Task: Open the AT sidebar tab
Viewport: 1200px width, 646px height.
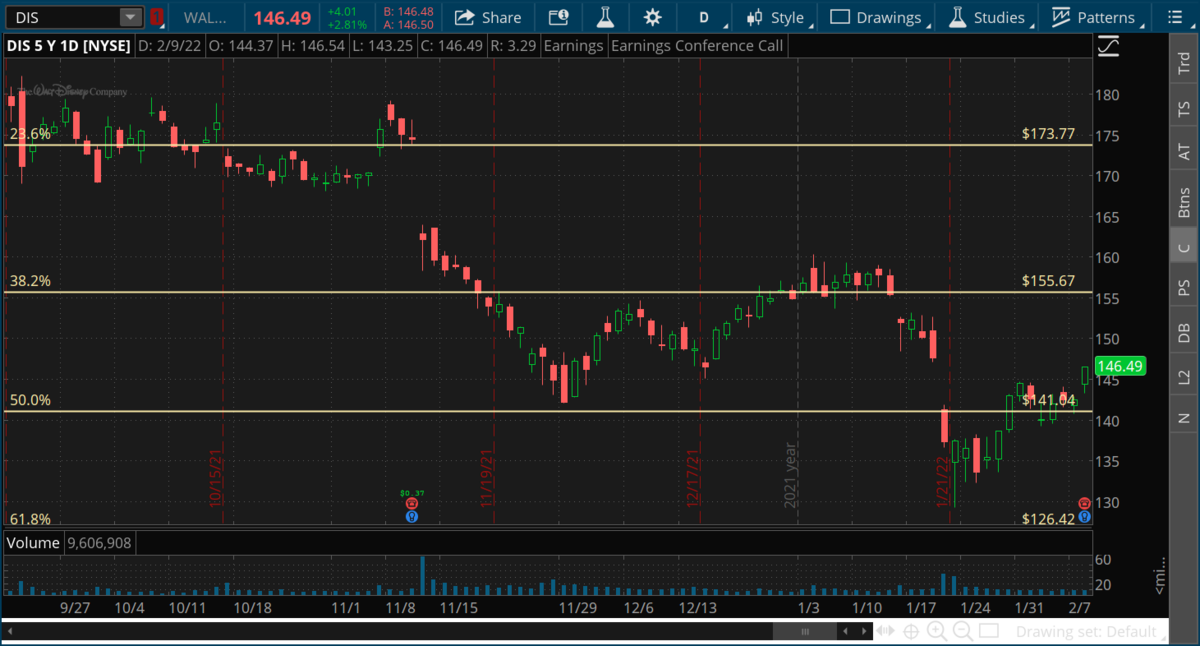Action: [1184, 151]
